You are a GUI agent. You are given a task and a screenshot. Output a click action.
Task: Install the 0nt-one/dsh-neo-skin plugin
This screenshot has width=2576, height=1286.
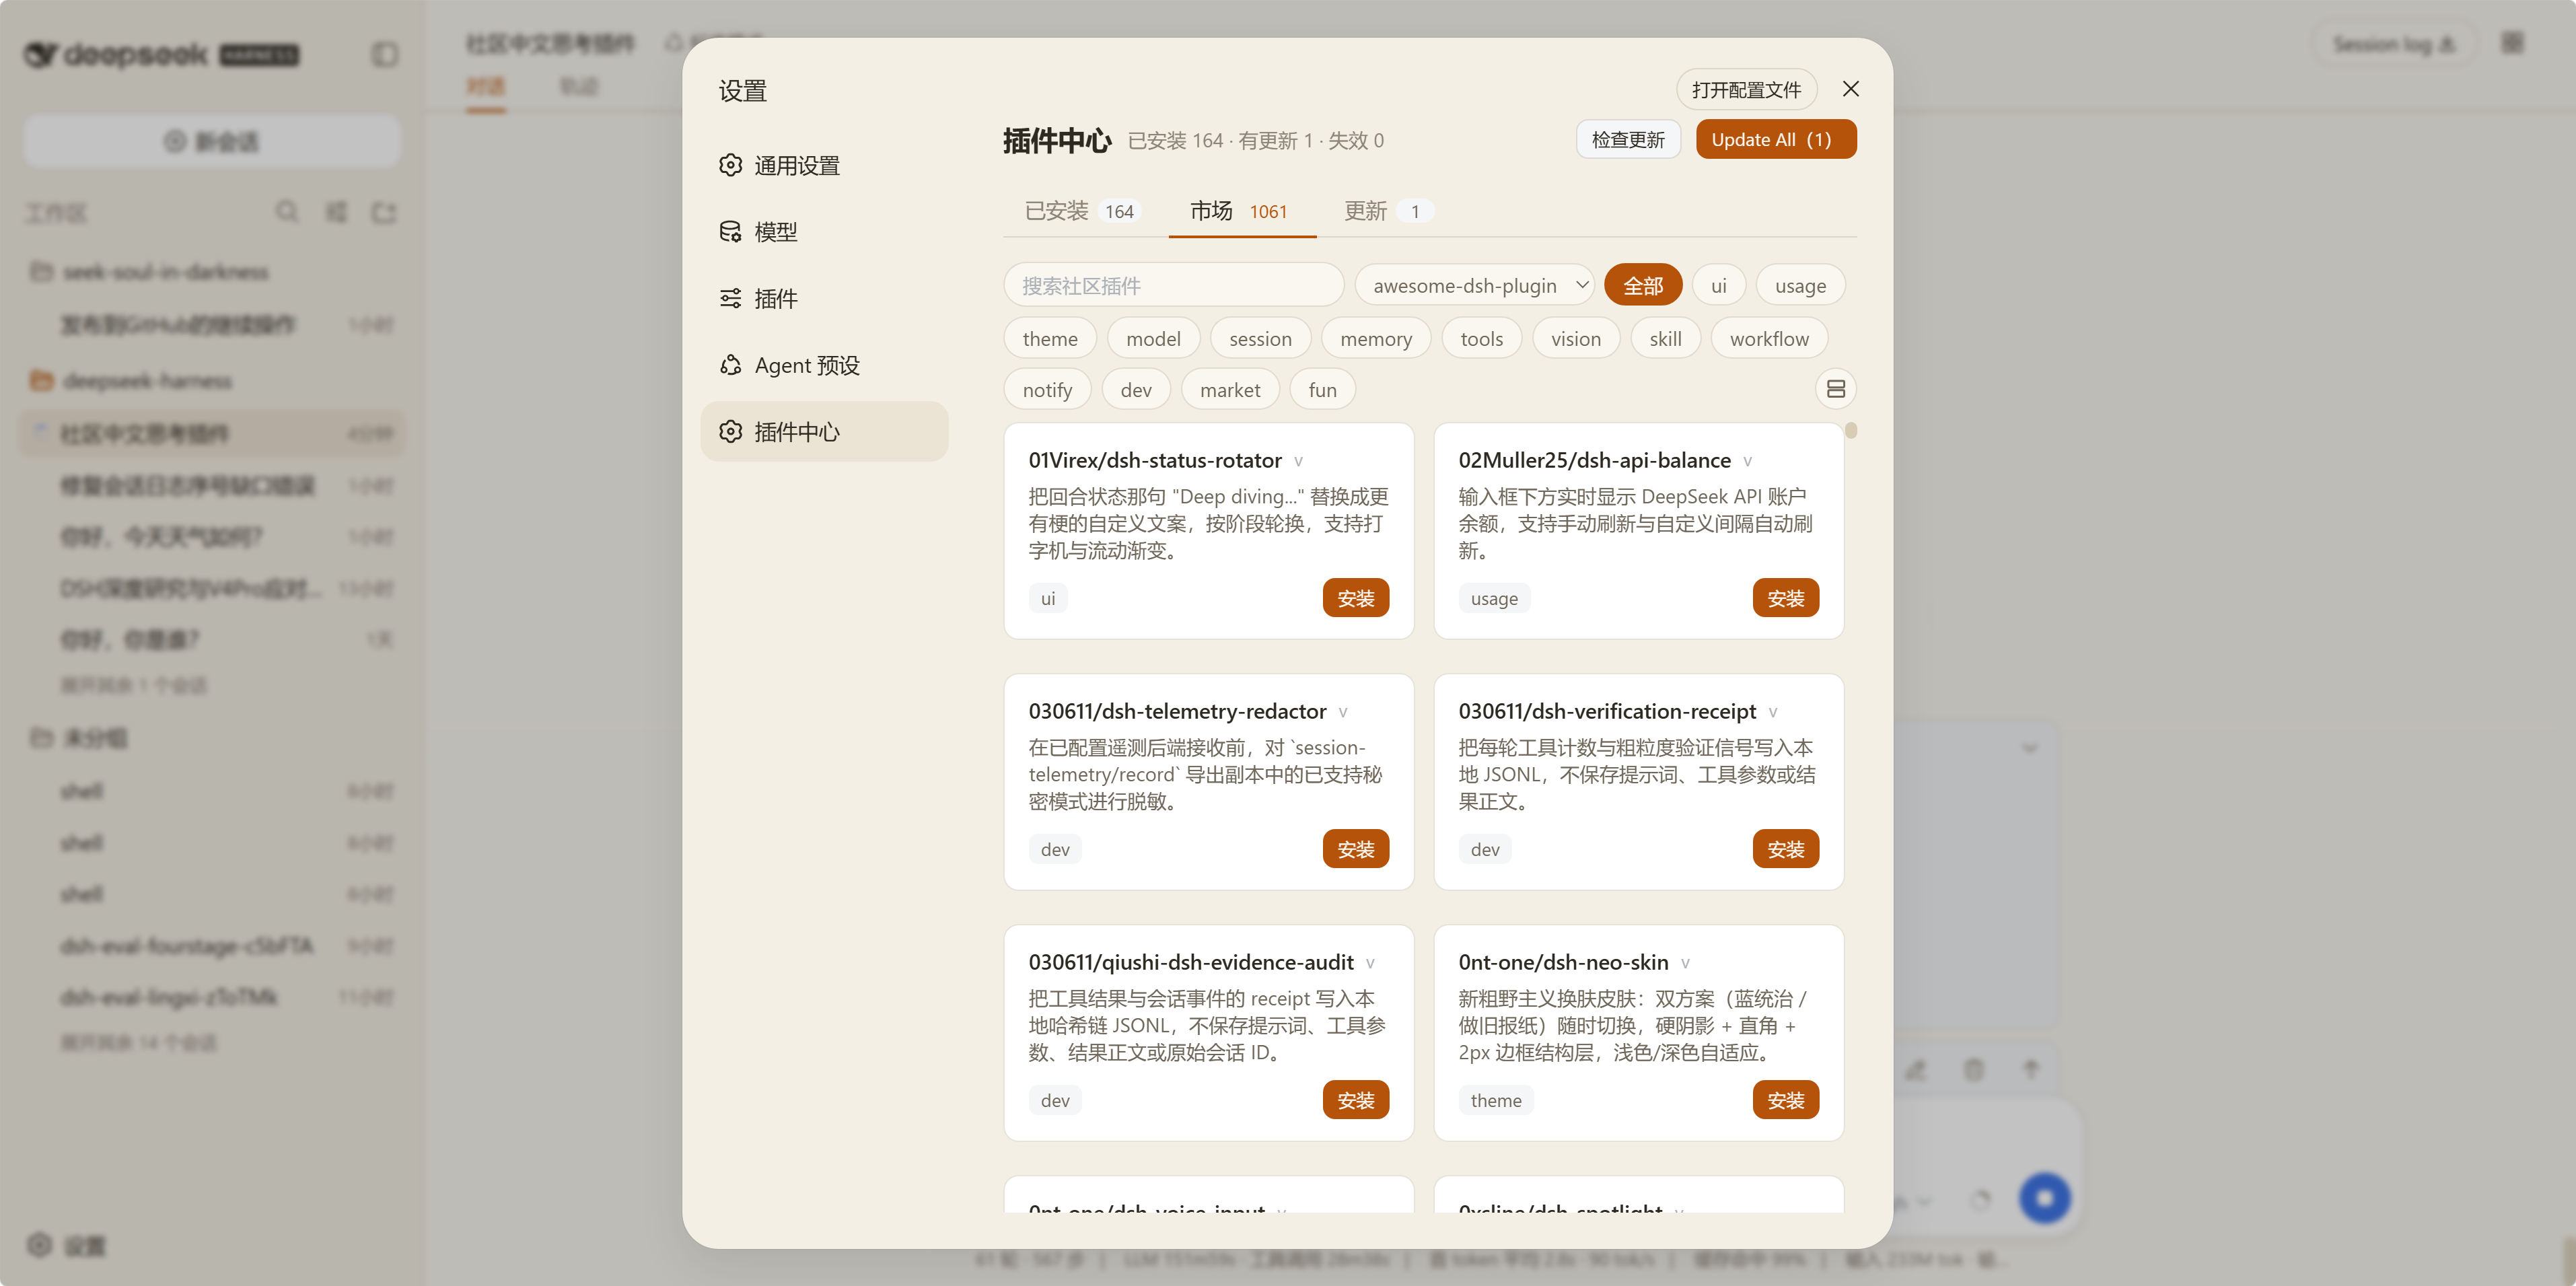coord(1785,1100)
